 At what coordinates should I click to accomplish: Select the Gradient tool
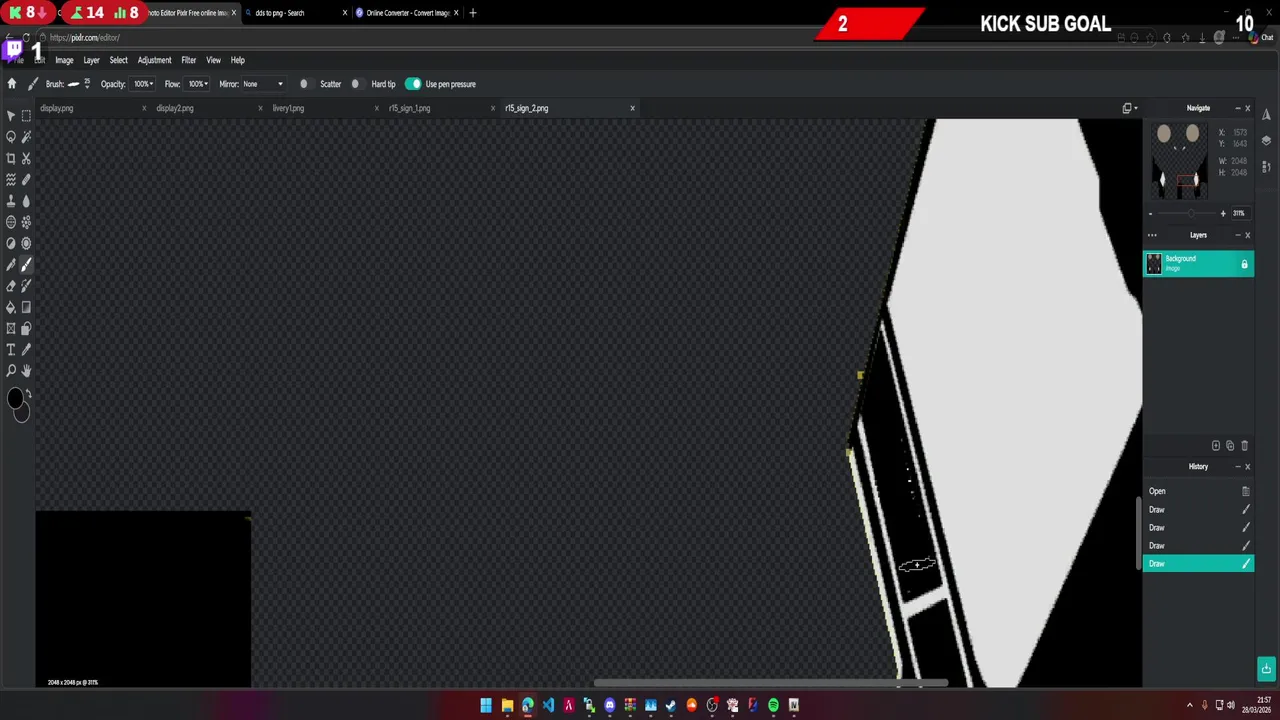pyautogui.click(x=26, y=307)
